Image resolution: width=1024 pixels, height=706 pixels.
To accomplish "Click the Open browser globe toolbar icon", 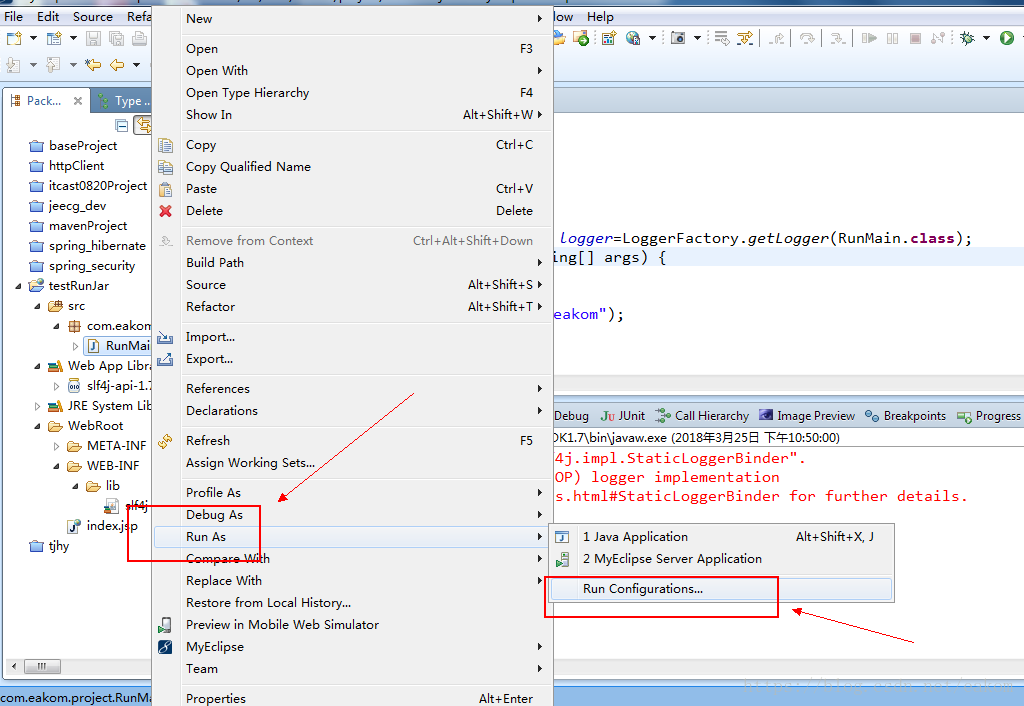I will 632,38.
